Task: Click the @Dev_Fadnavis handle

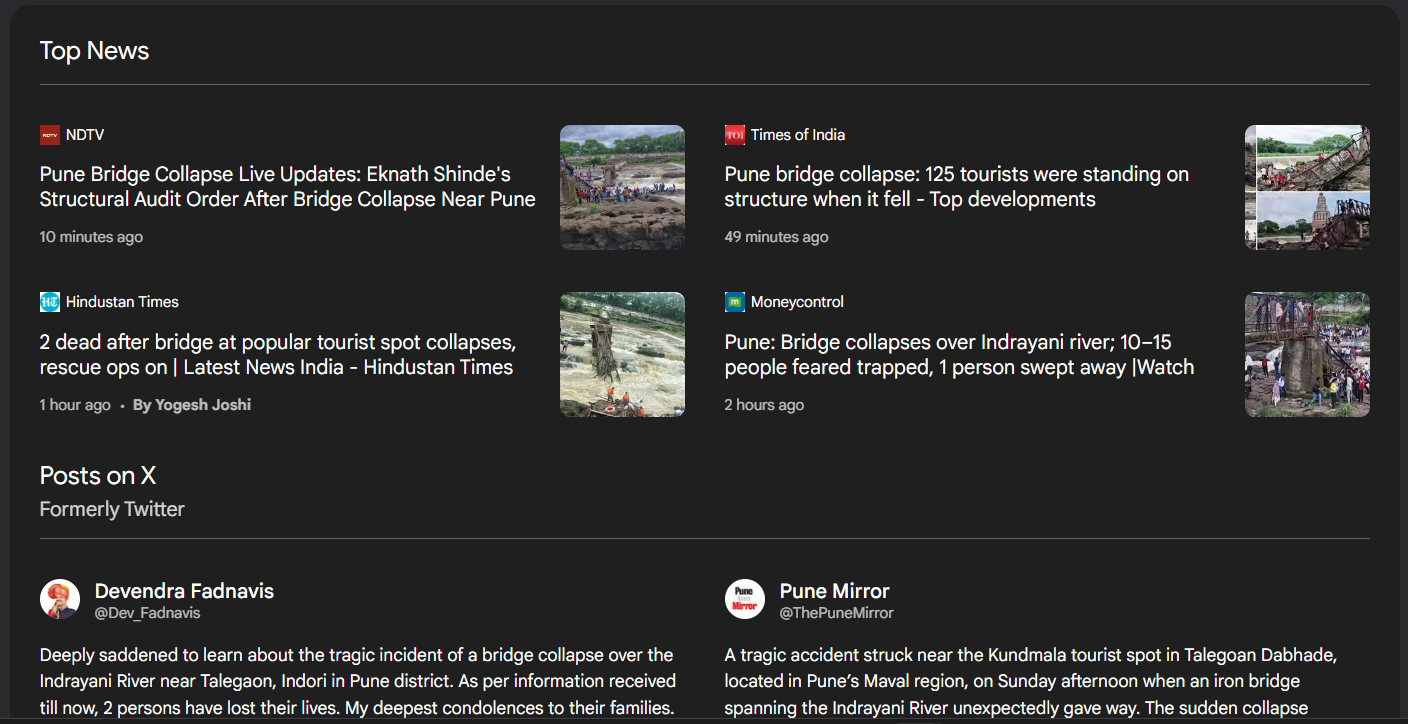Action: (x=148, y=613)
